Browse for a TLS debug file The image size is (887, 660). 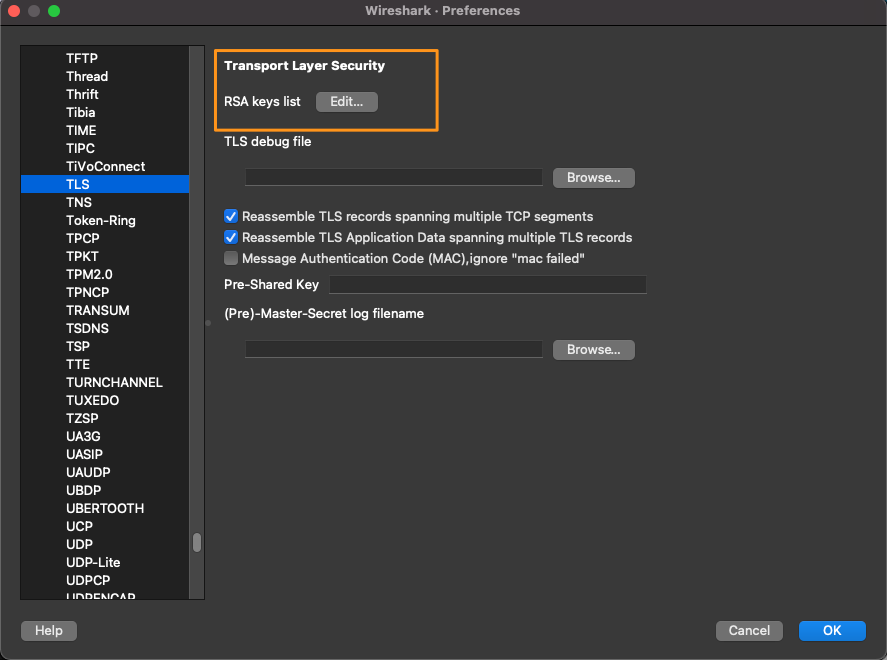point(593,178)
